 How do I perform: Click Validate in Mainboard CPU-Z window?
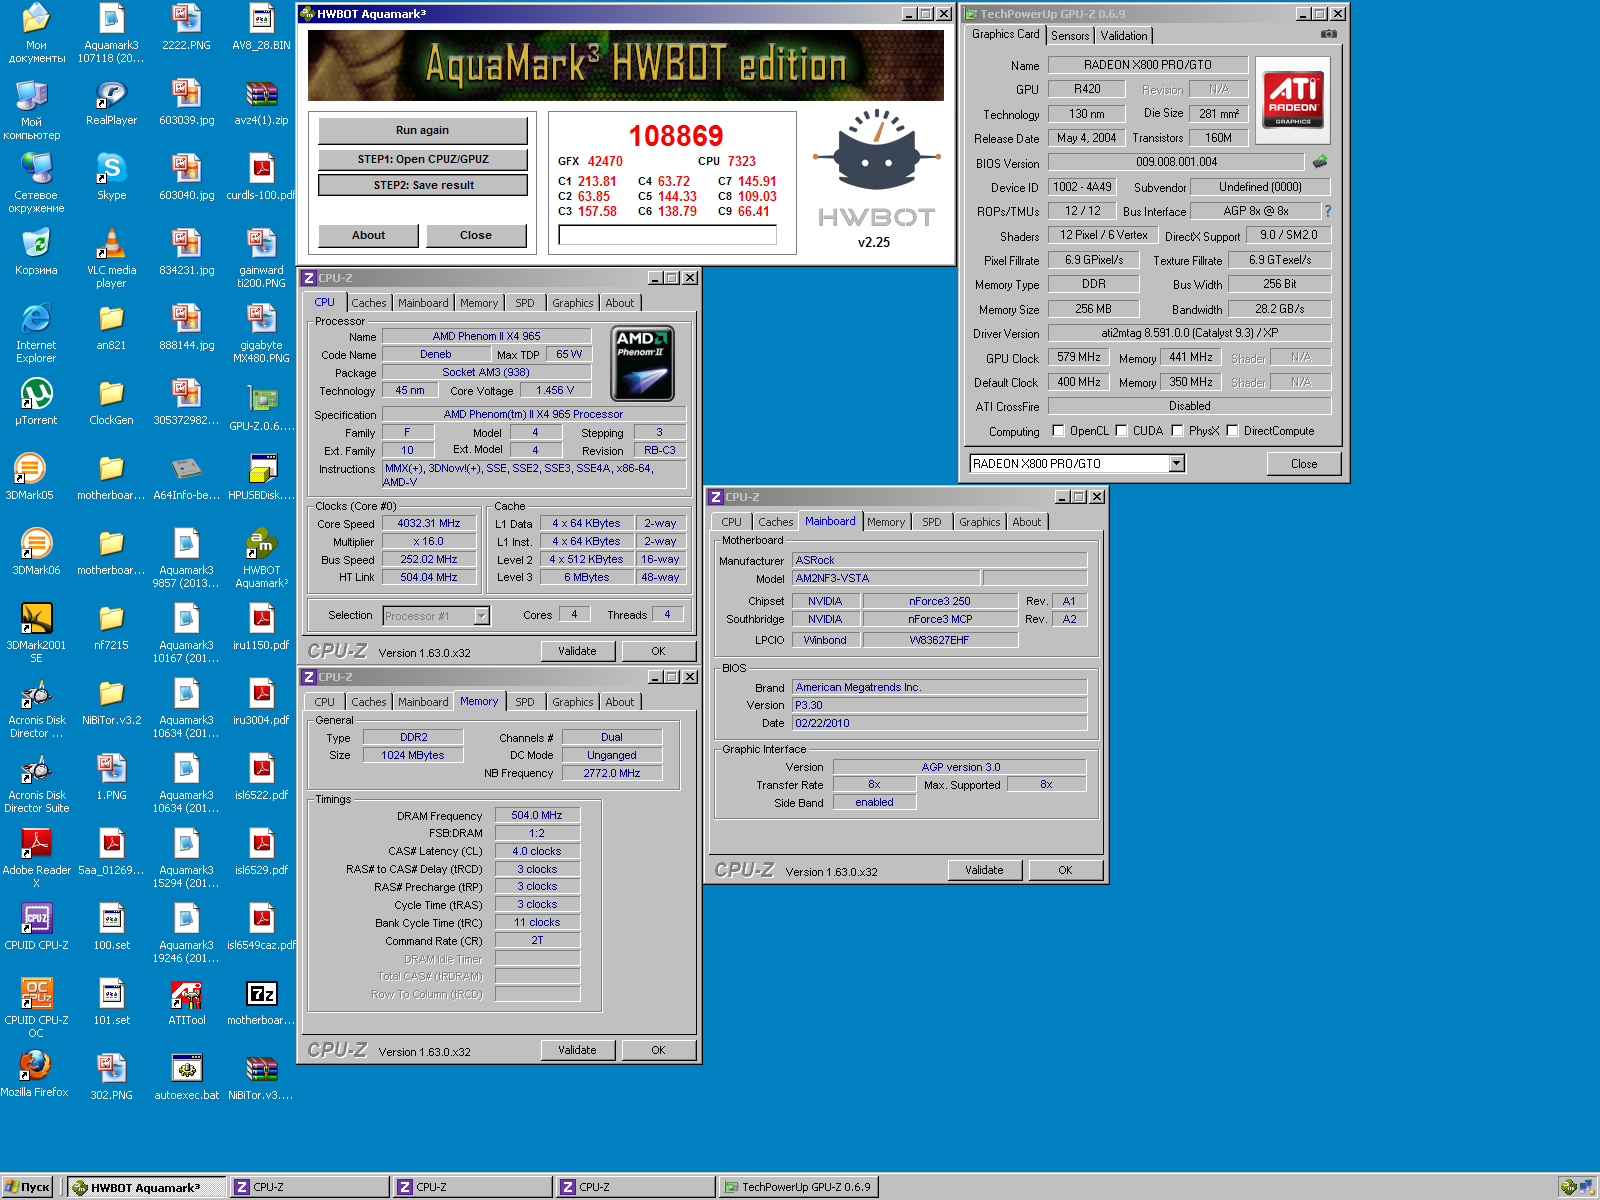(985, 870)
